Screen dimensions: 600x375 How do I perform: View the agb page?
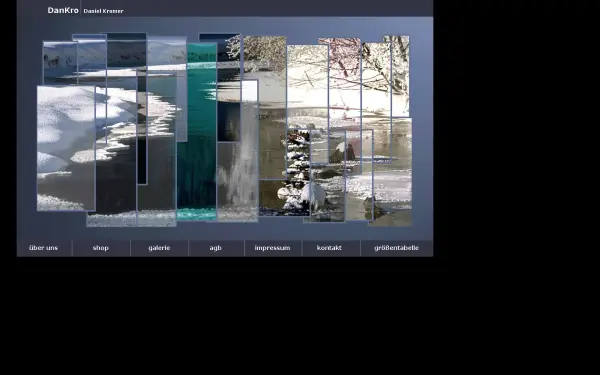tap(216, 248)
